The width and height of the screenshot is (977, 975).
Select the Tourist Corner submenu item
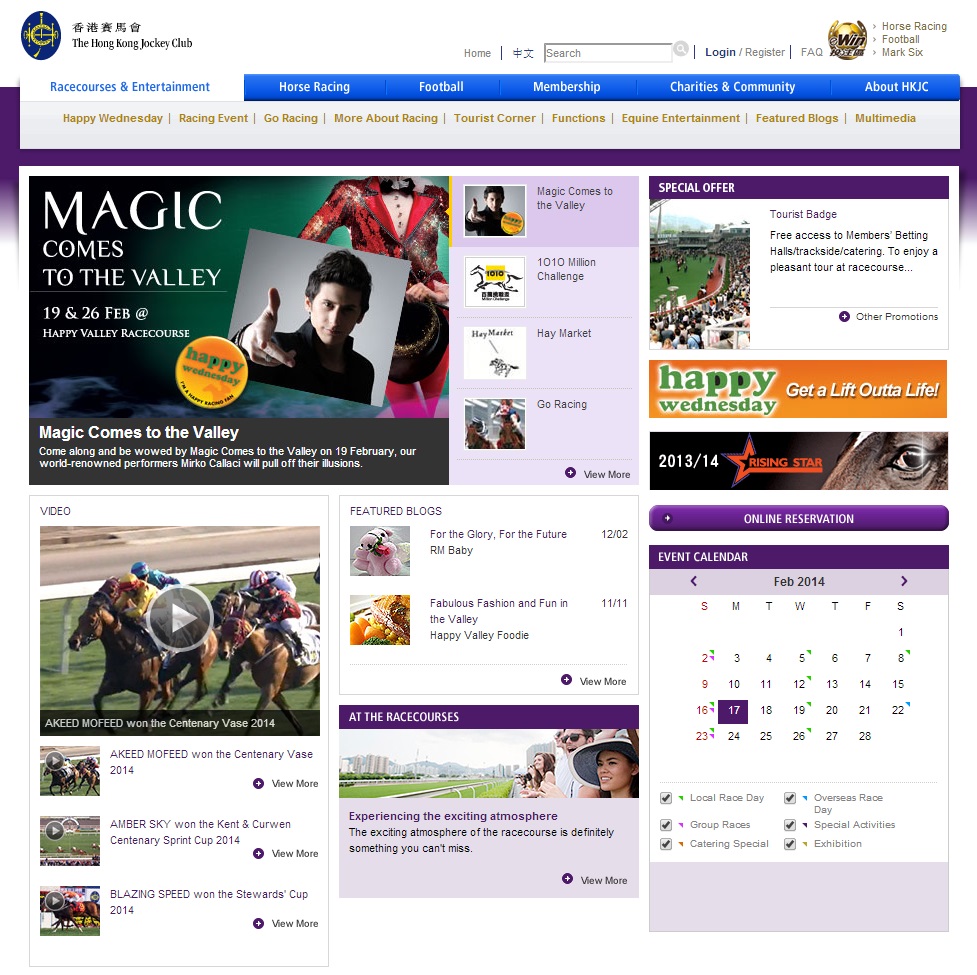click(x=494, y=118)
